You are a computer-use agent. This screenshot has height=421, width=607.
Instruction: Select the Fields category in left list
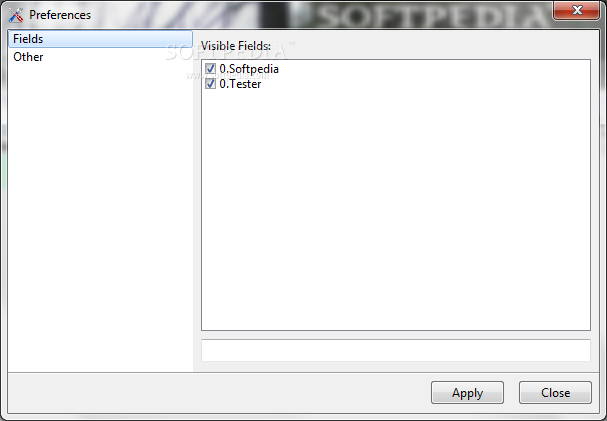pos(100,39)
